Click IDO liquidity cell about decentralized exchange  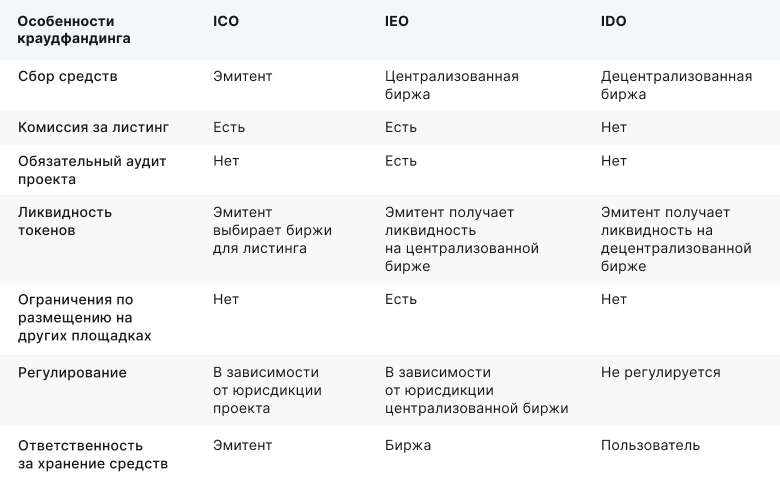pyautogui.click(x=675, y=239)
